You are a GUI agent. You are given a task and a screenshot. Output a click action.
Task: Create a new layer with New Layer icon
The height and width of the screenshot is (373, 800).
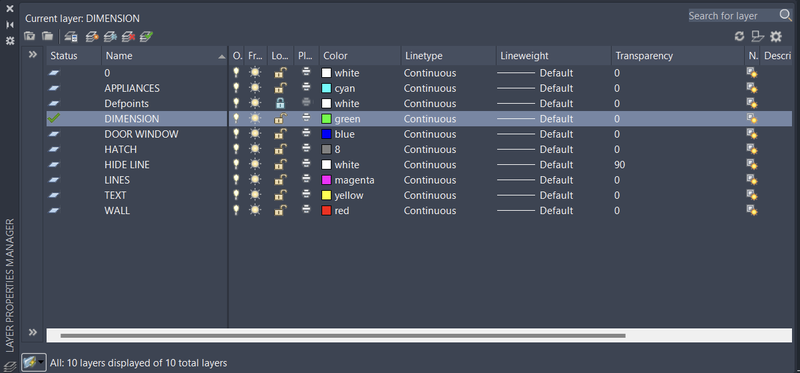tap(92, 36)
